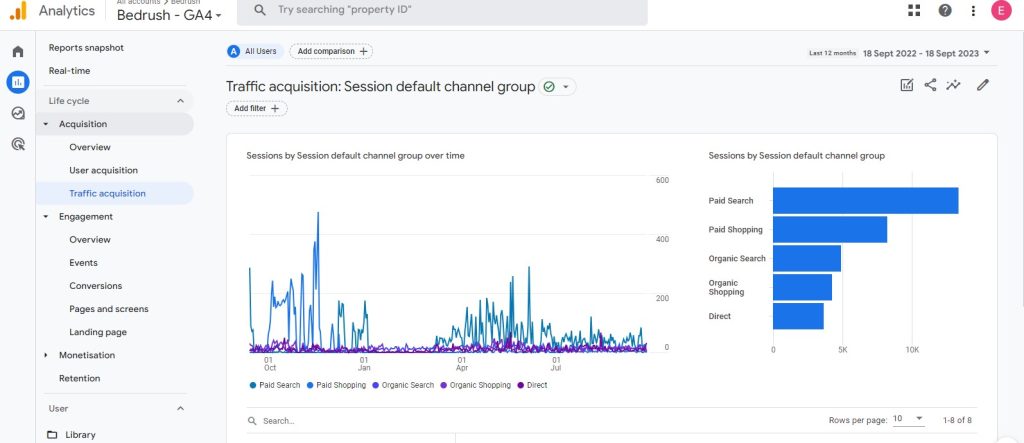The height and width of the screenshot is (443, 1024).
Task: Open Reports snapshot
Action: 86,48
